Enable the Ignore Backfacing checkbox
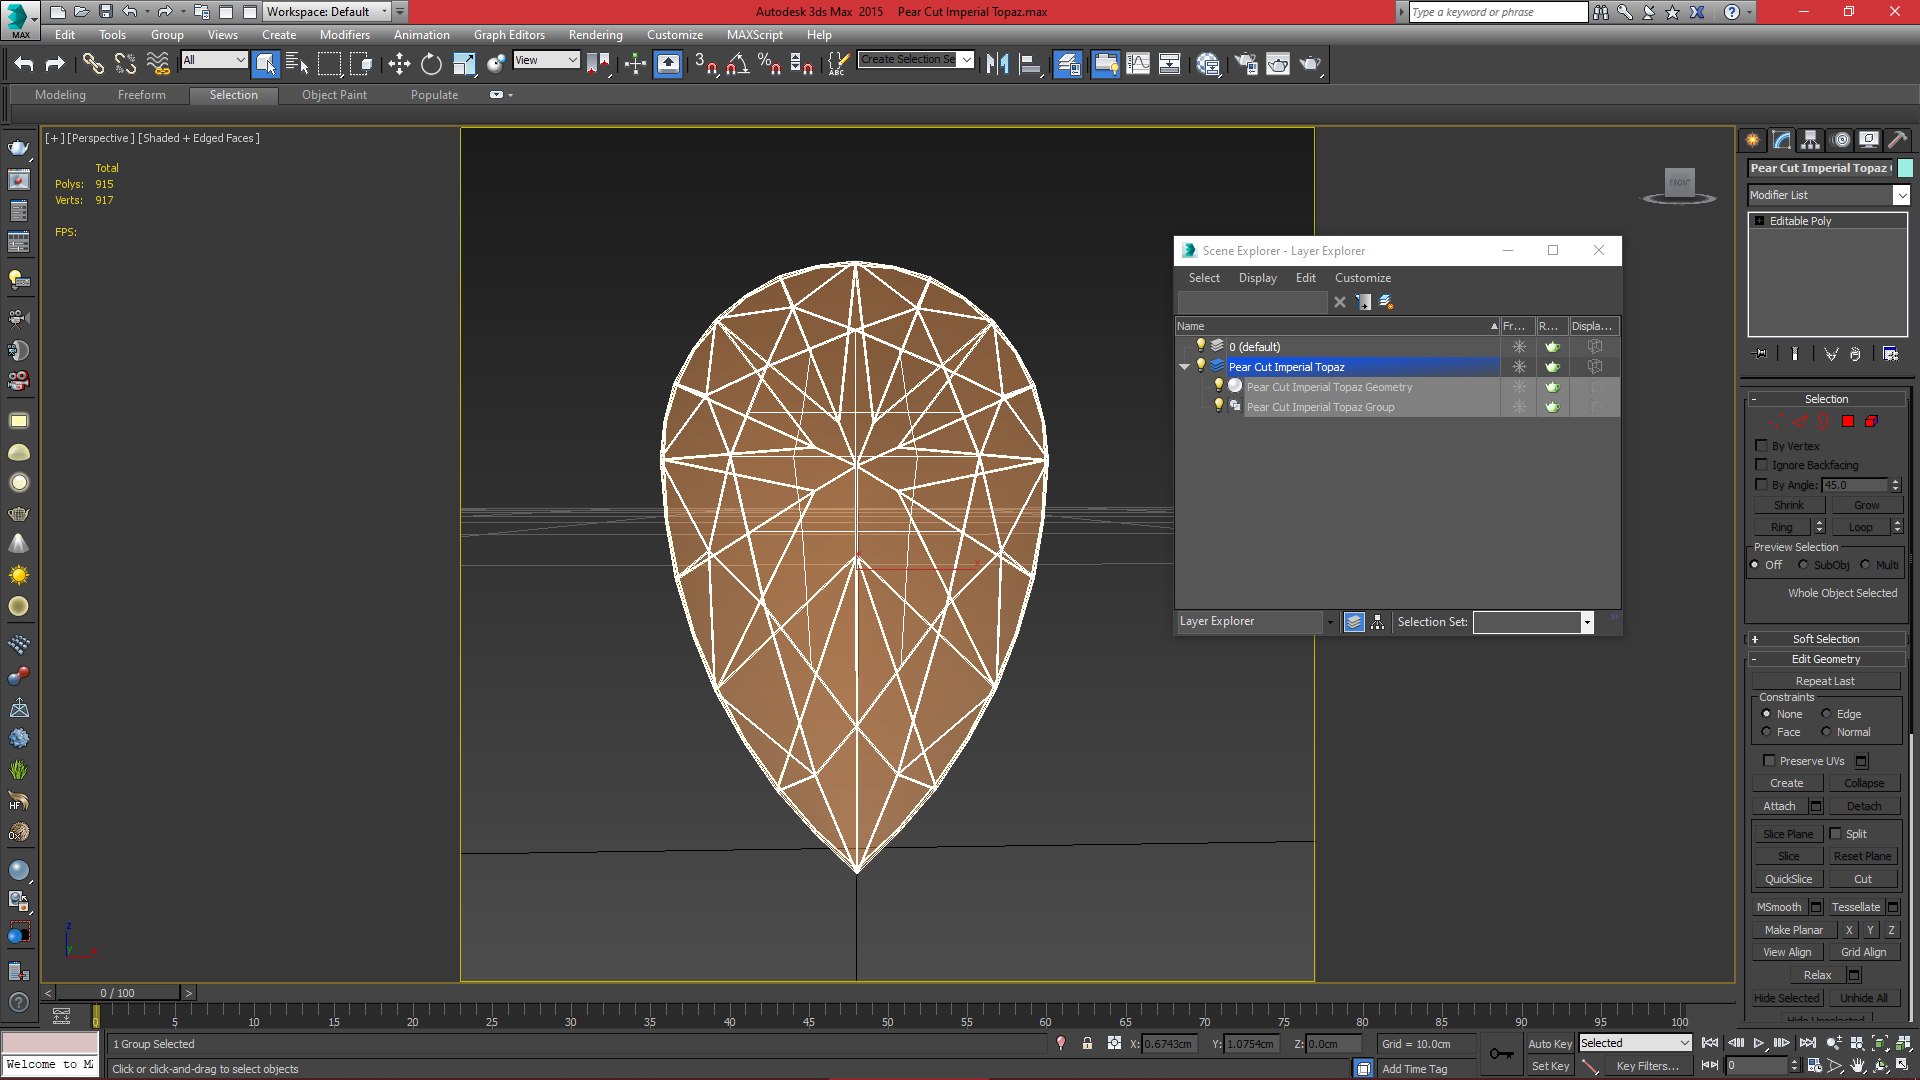Image resolution: width=1920 pixels, height=1080 pixels. (1762, 465)
